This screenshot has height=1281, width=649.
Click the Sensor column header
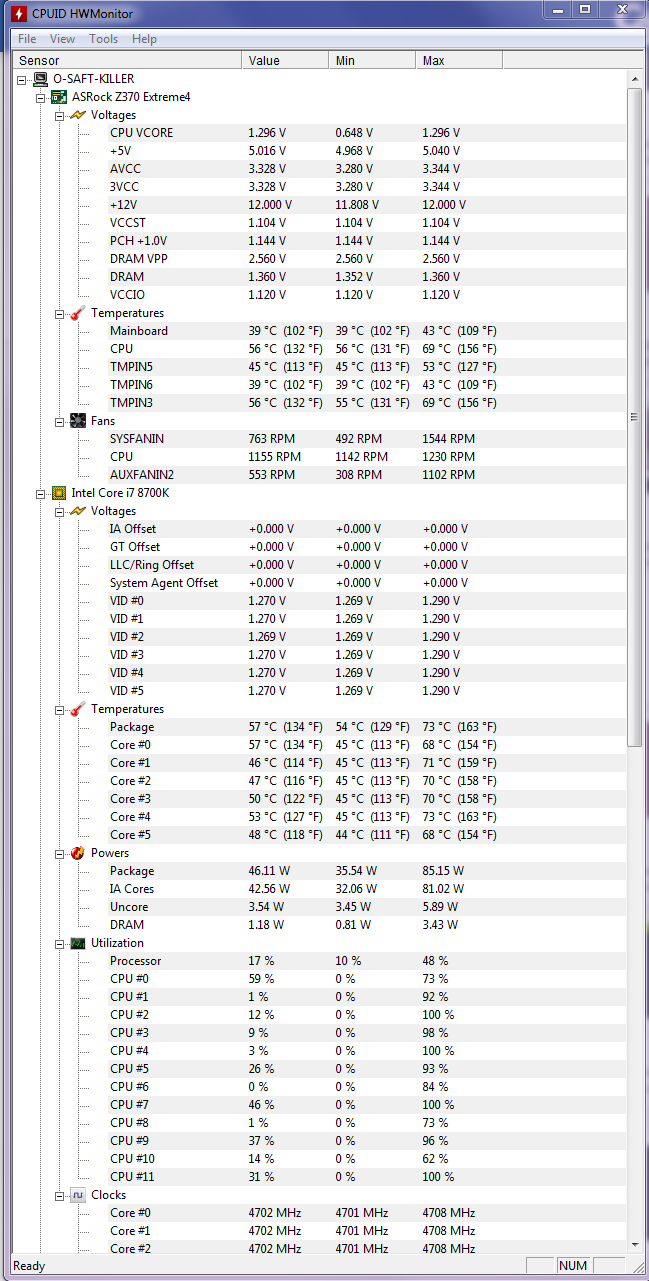(x=126, y=61)
